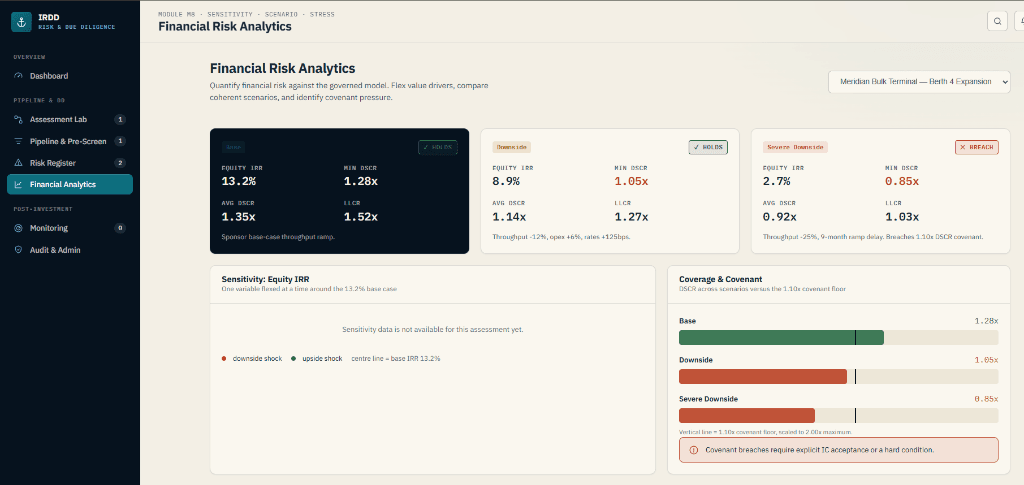Click the Pipeline & Pre-Screen filter icon

pos(18,141)
